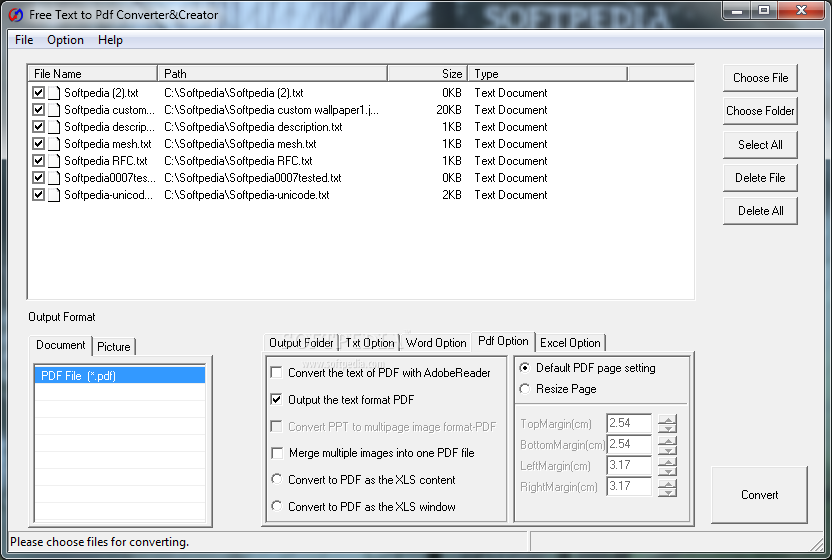Enable Merge multiple images into one PDF file
Screen dimensions: 832x560
point(276,453)
